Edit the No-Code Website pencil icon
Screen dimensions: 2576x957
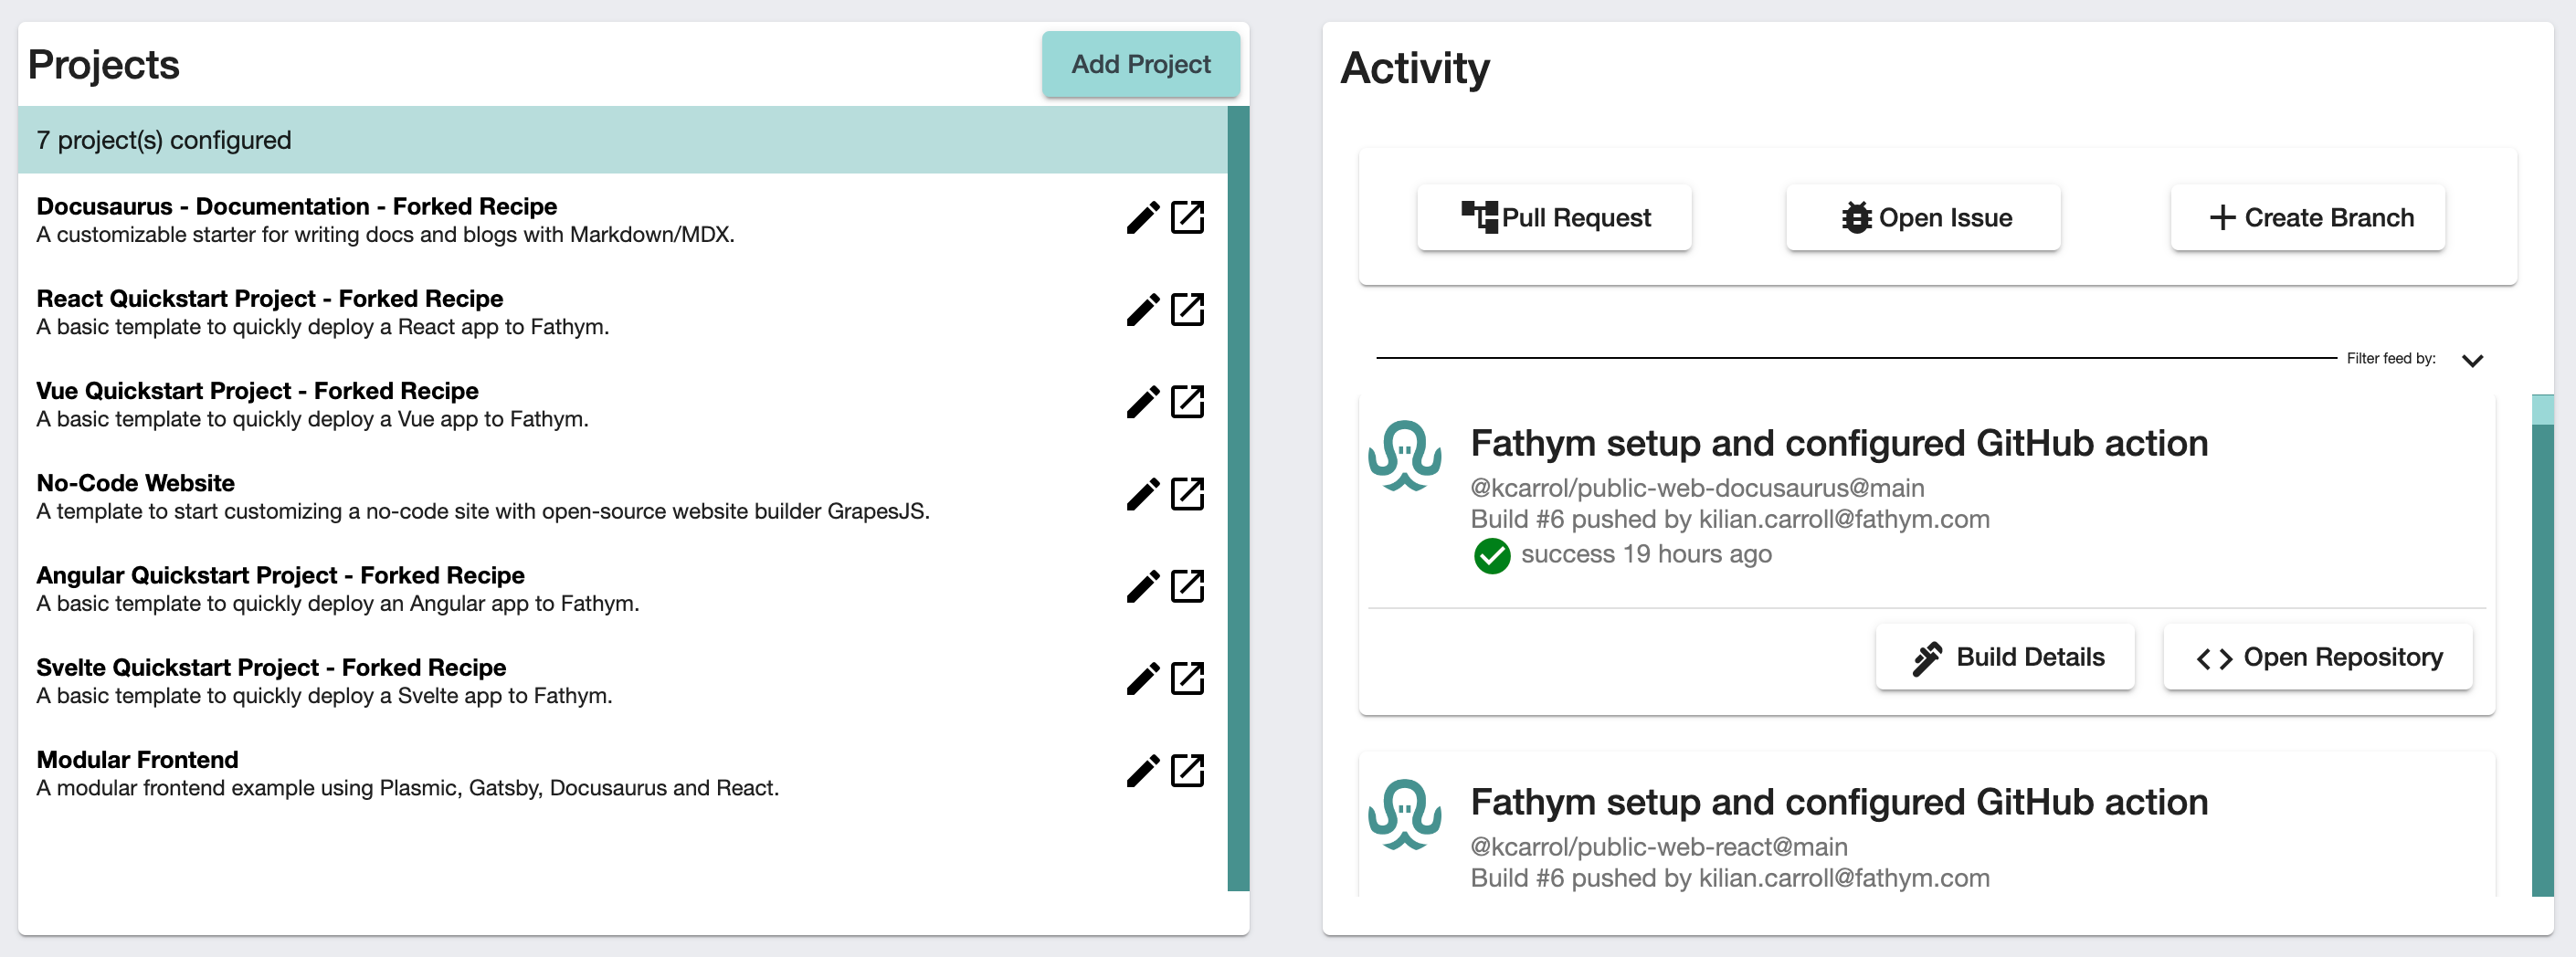pos(1142,494)
